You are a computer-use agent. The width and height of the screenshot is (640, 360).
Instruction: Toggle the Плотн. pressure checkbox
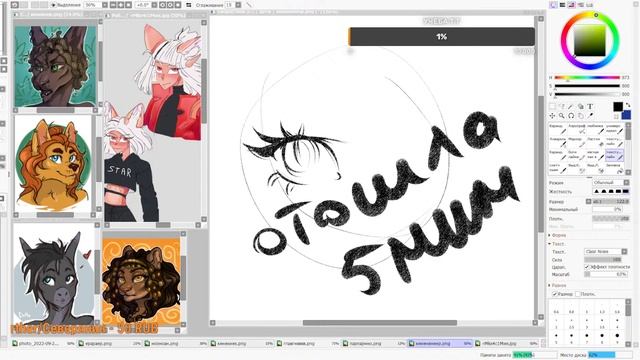pyautogui.click(x=578, y=294)
